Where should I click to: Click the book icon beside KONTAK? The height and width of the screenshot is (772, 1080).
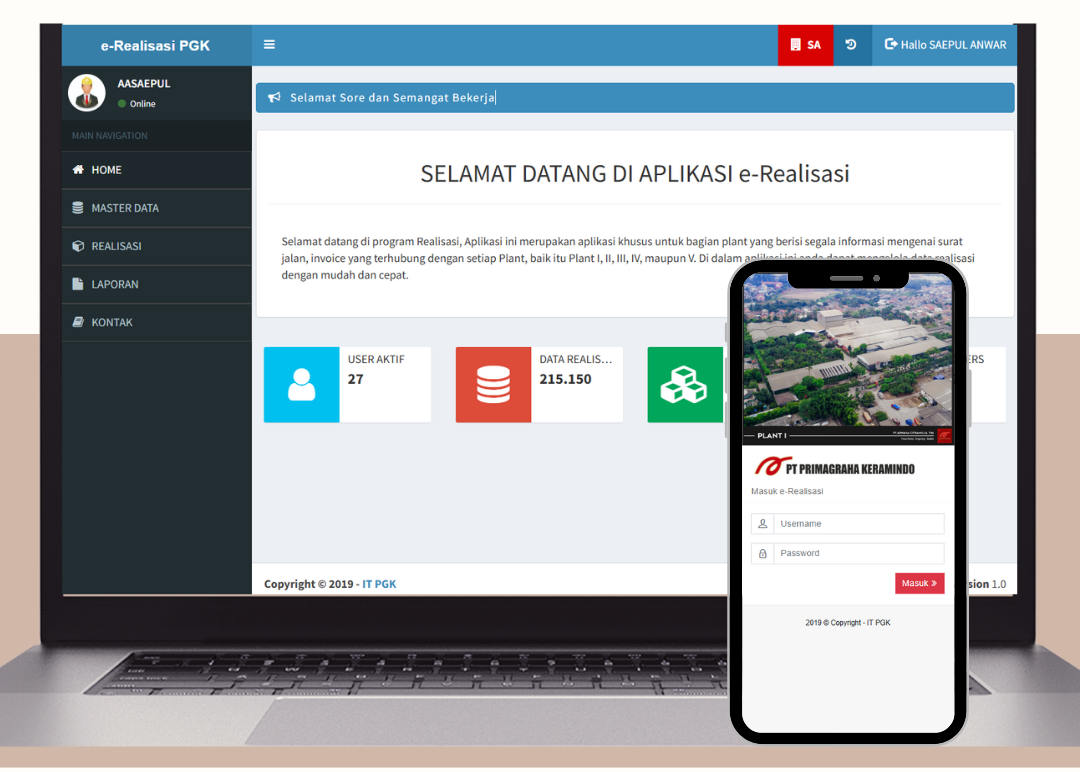coord(78,322)
